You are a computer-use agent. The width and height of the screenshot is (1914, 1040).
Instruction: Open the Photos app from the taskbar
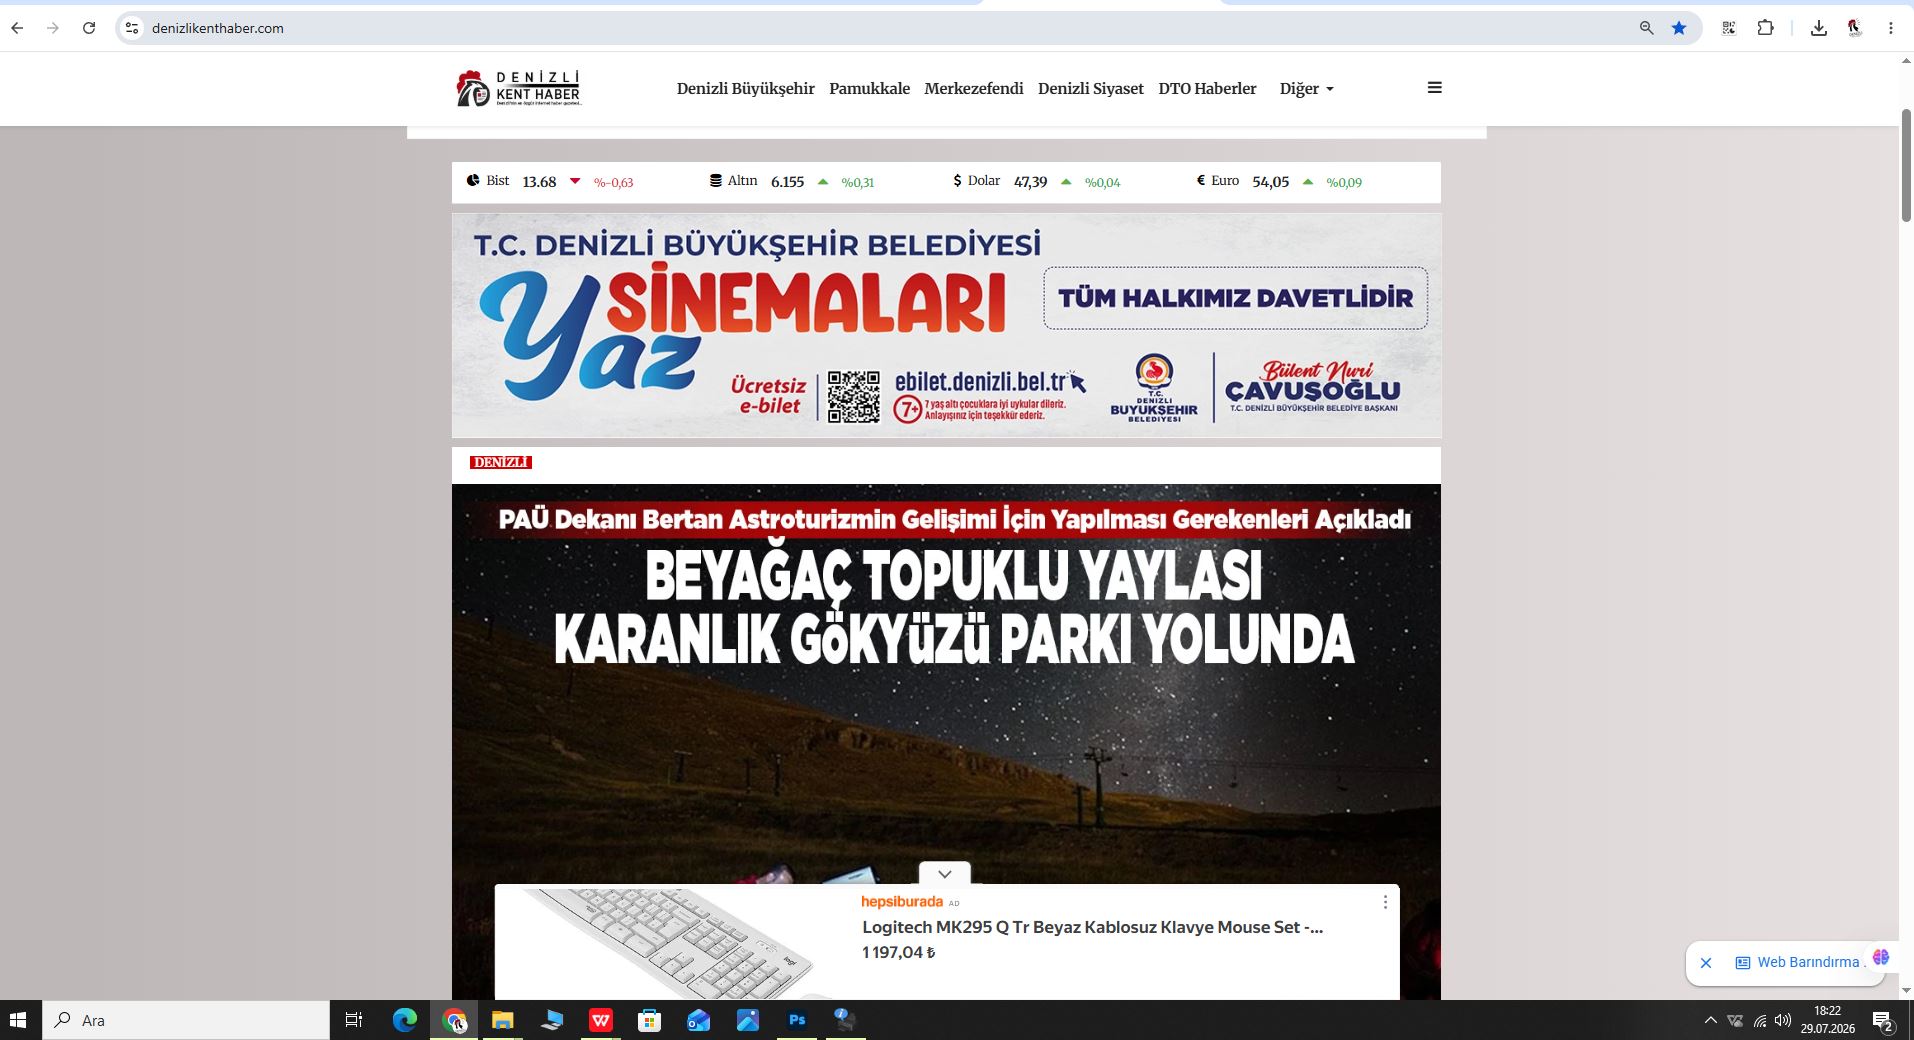click(748, 1020)
